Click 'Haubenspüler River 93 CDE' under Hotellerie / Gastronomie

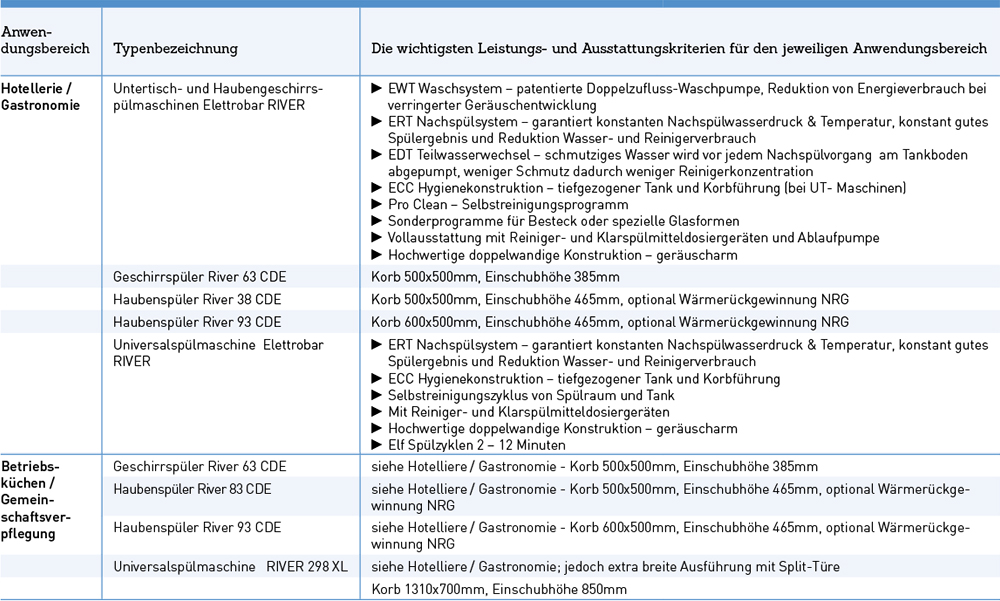pos(197,322)
